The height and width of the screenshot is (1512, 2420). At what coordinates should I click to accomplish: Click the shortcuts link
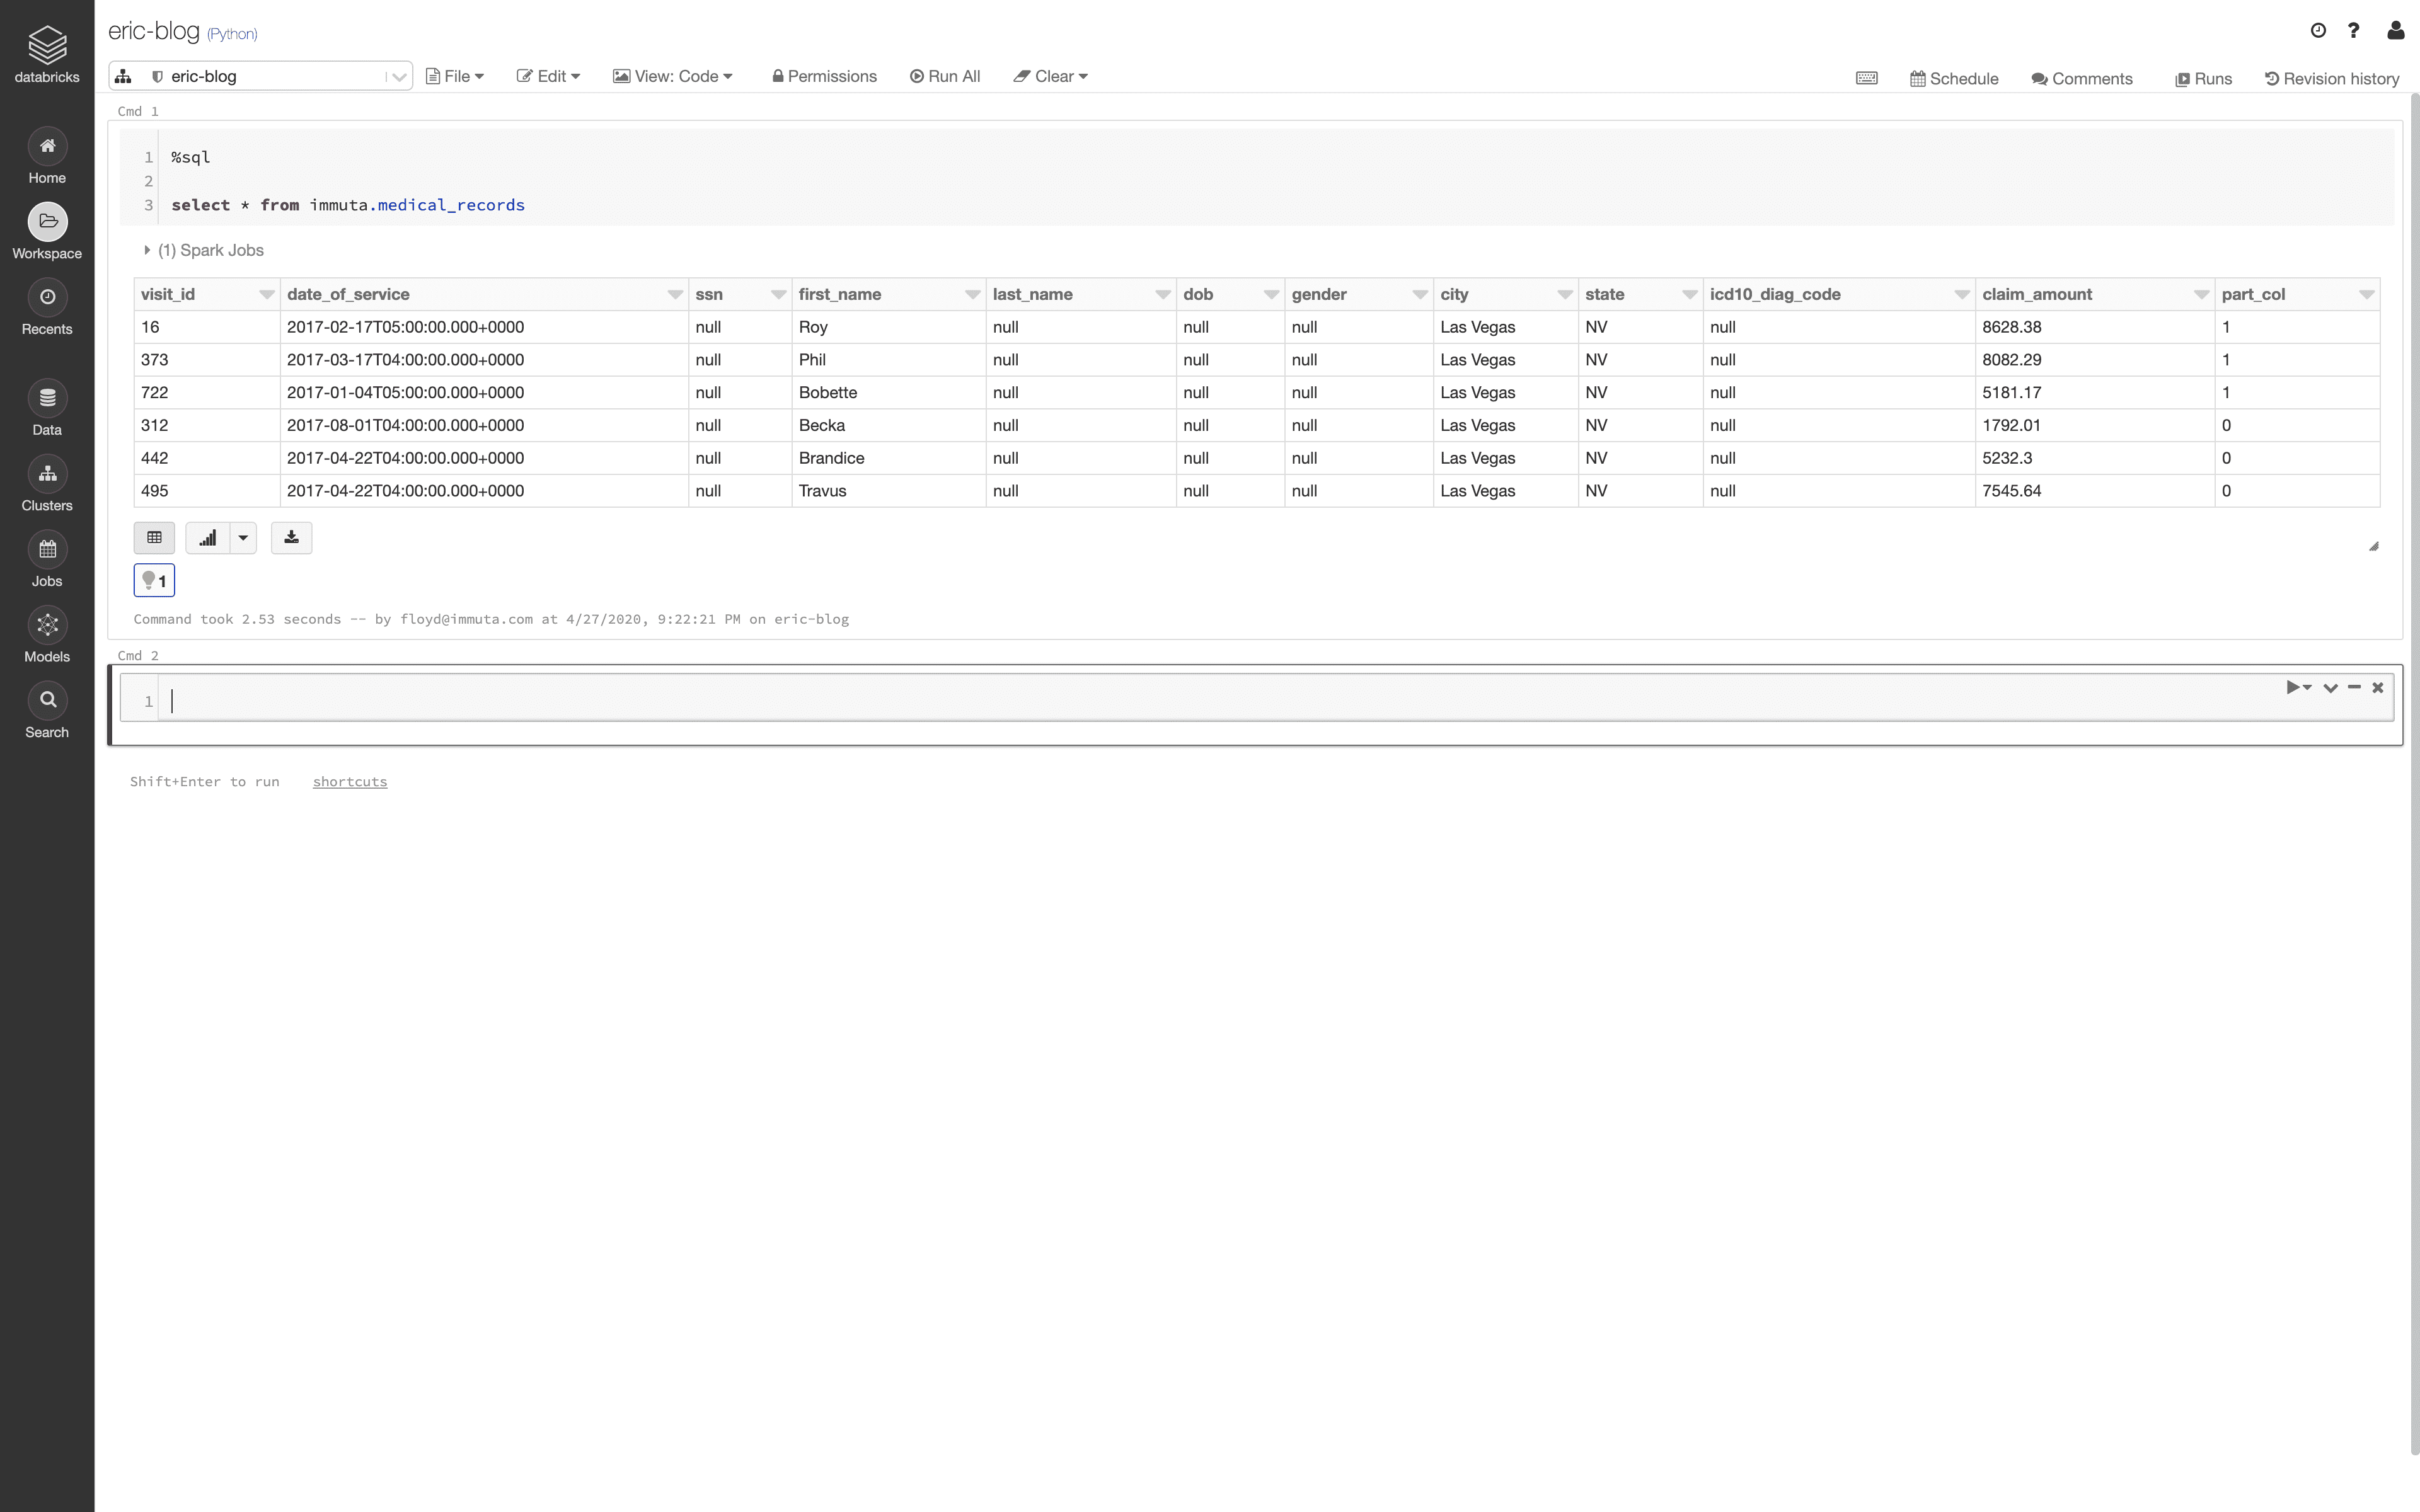[350, 782]
